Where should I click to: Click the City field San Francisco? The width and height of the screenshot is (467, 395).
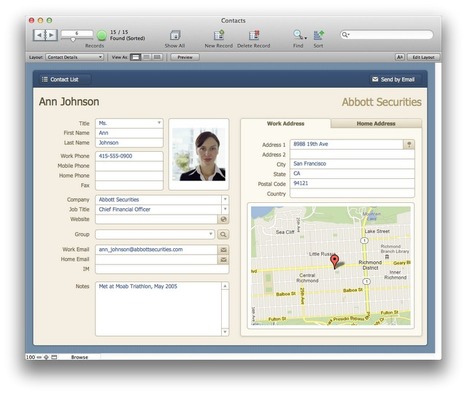(352, 164)
